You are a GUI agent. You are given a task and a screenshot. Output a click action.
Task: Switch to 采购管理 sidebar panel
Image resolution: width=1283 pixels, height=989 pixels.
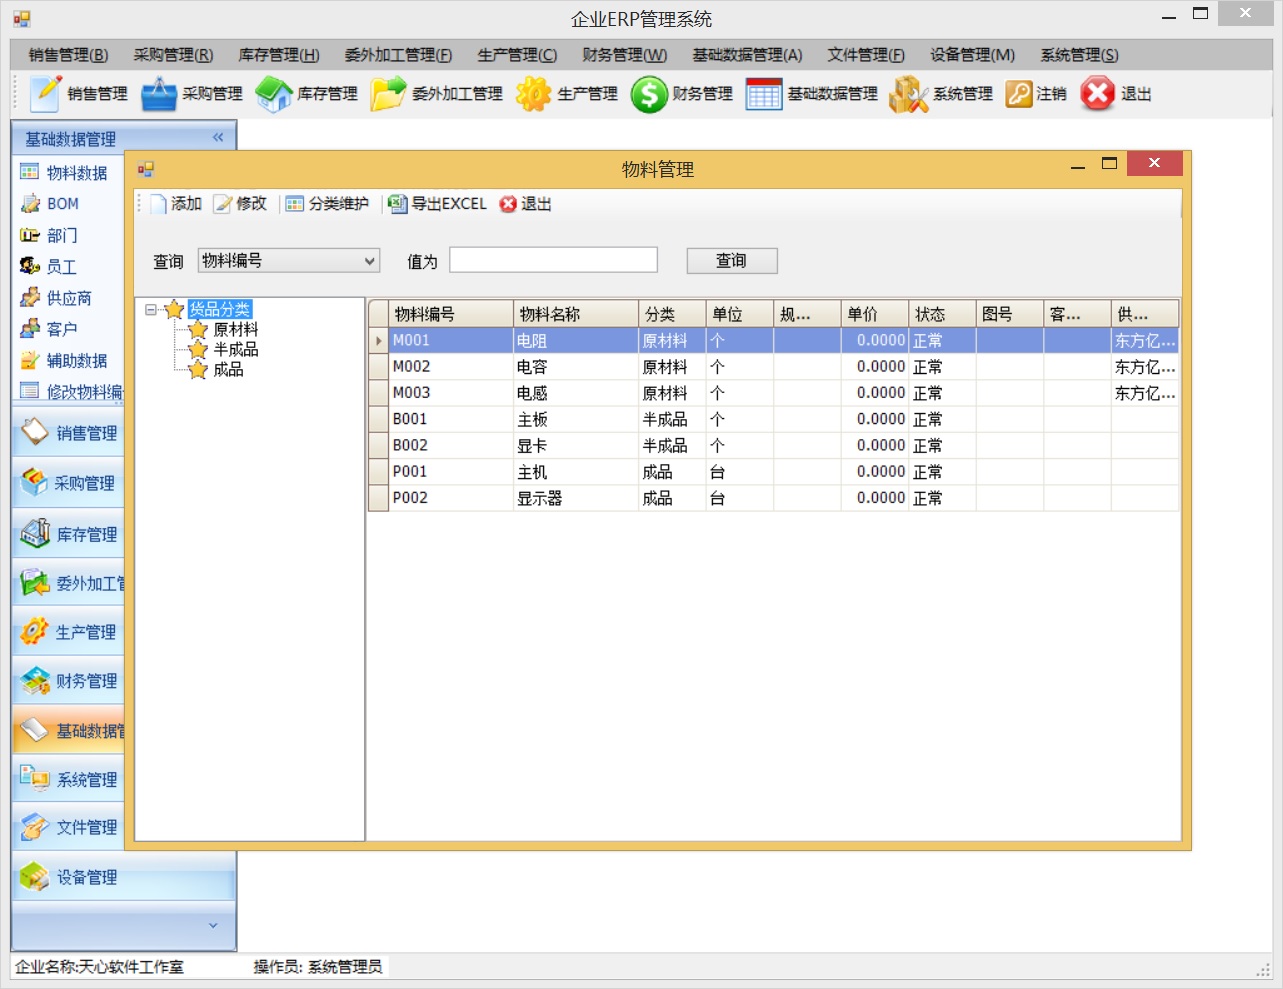[x=68, y=483]
